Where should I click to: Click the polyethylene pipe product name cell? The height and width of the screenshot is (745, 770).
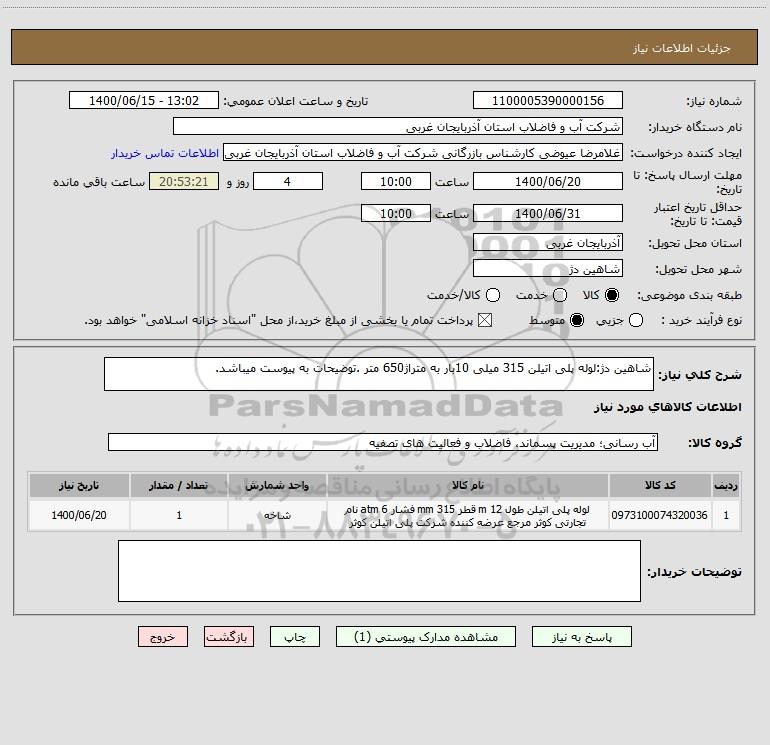pyautogui.click(x=468, y=515)
